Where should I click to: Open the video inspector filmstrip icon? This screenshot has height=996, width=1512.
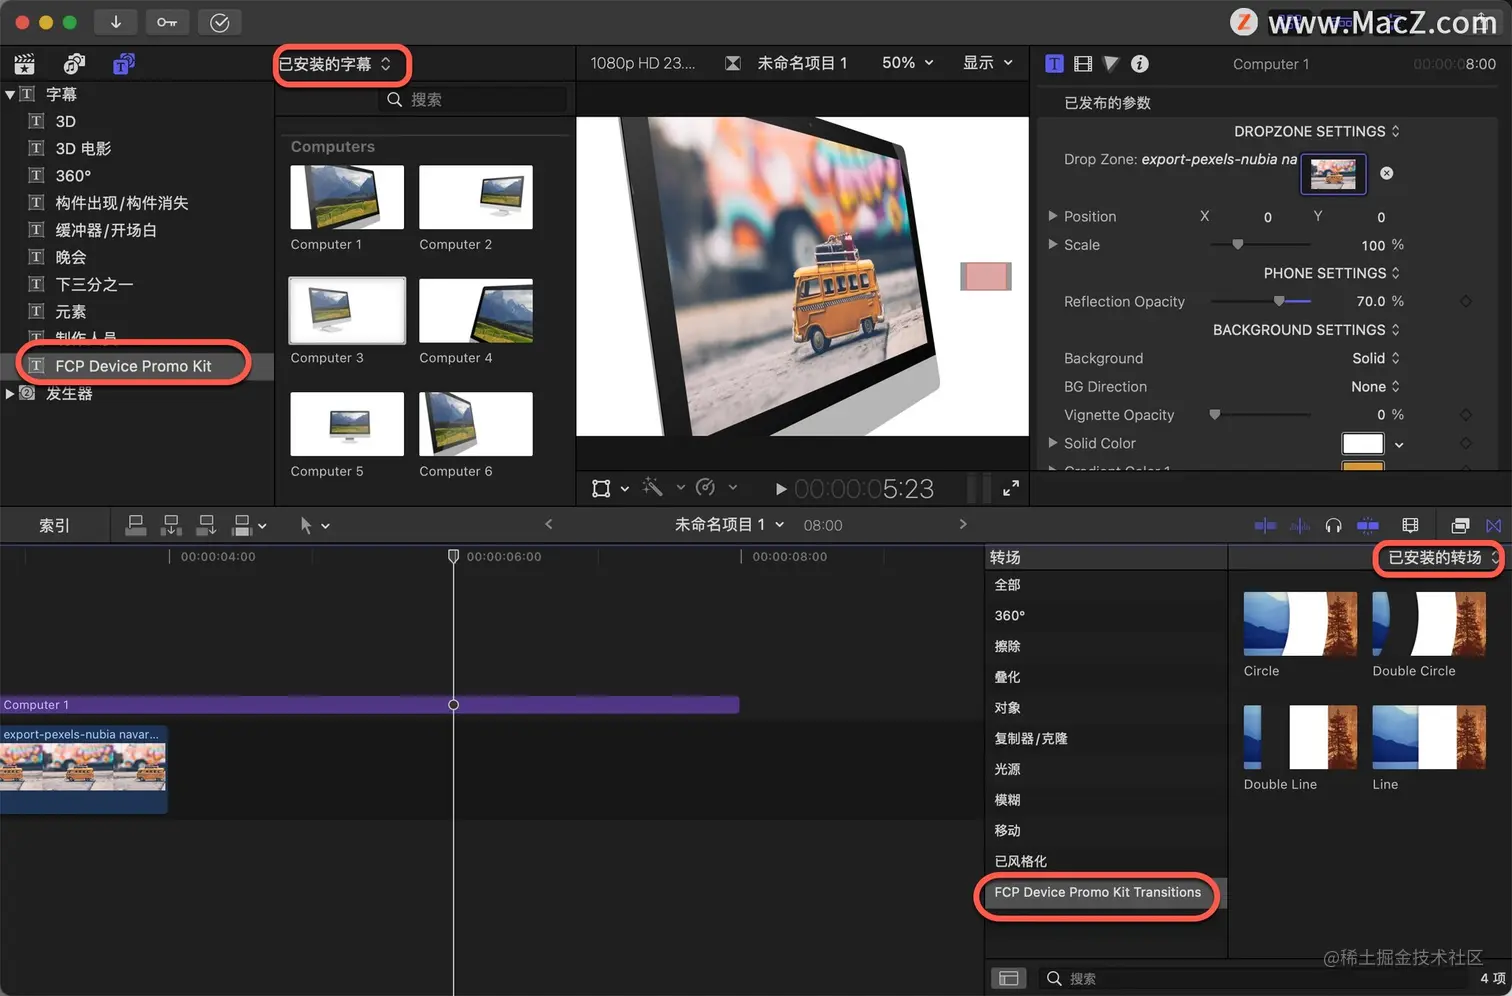coord(1083,64)
